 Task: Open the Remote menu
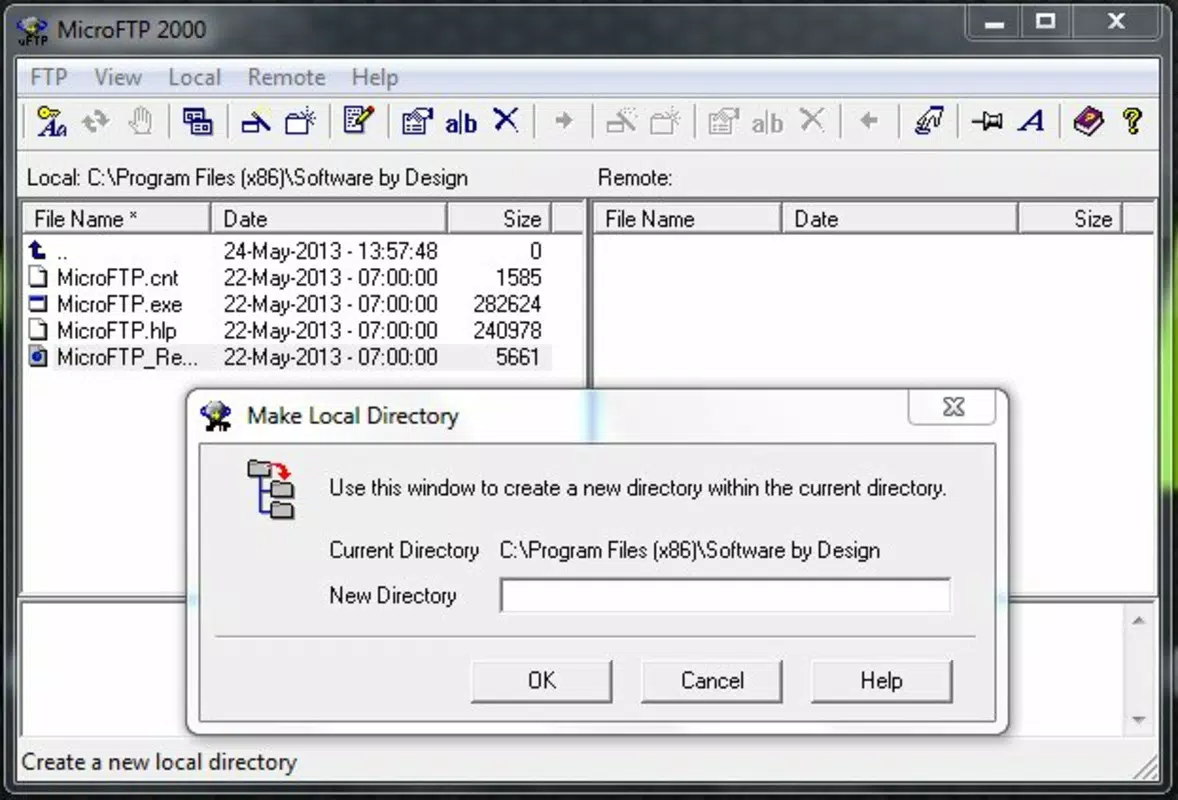286,77
